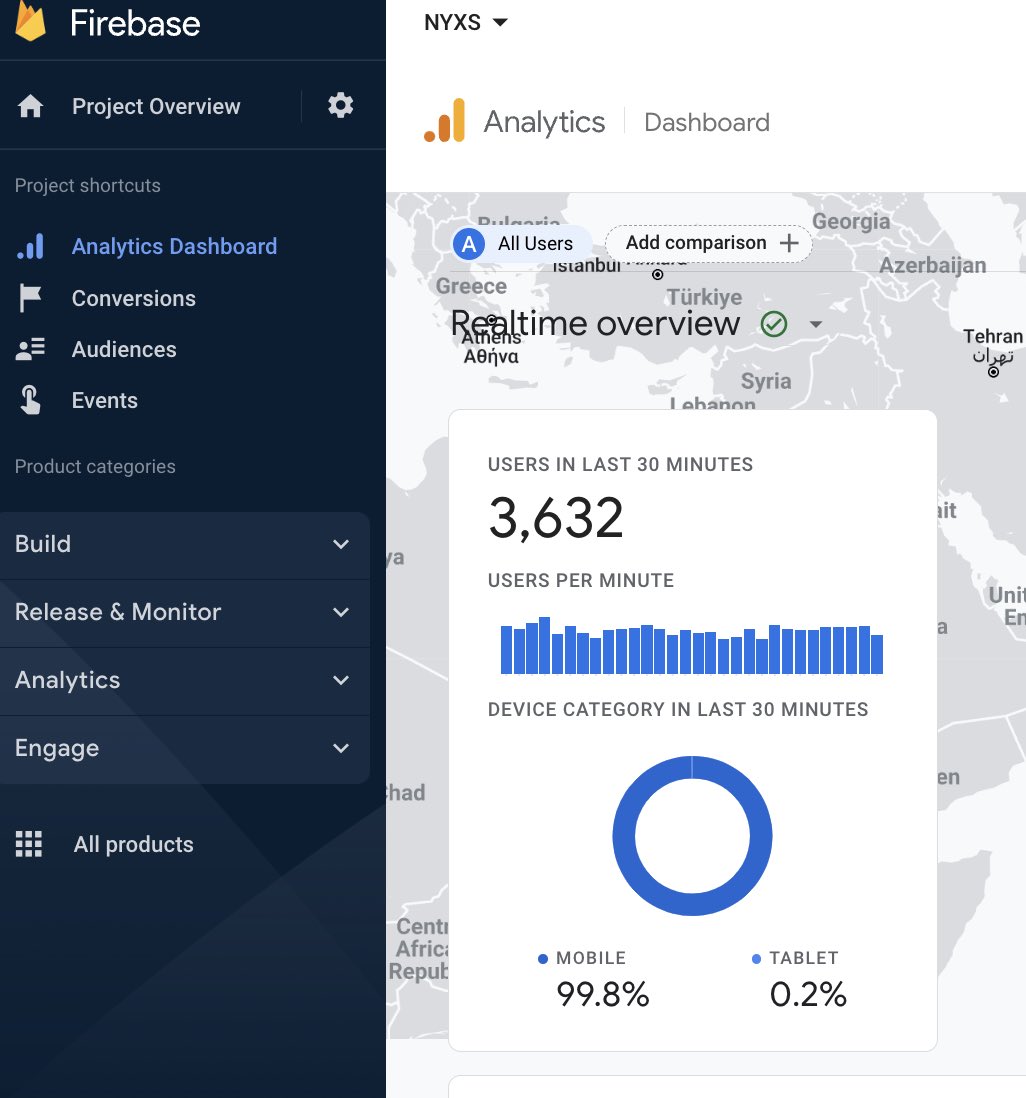Navigate to Events
The image size is (1026, 1098).
(104, 401)
